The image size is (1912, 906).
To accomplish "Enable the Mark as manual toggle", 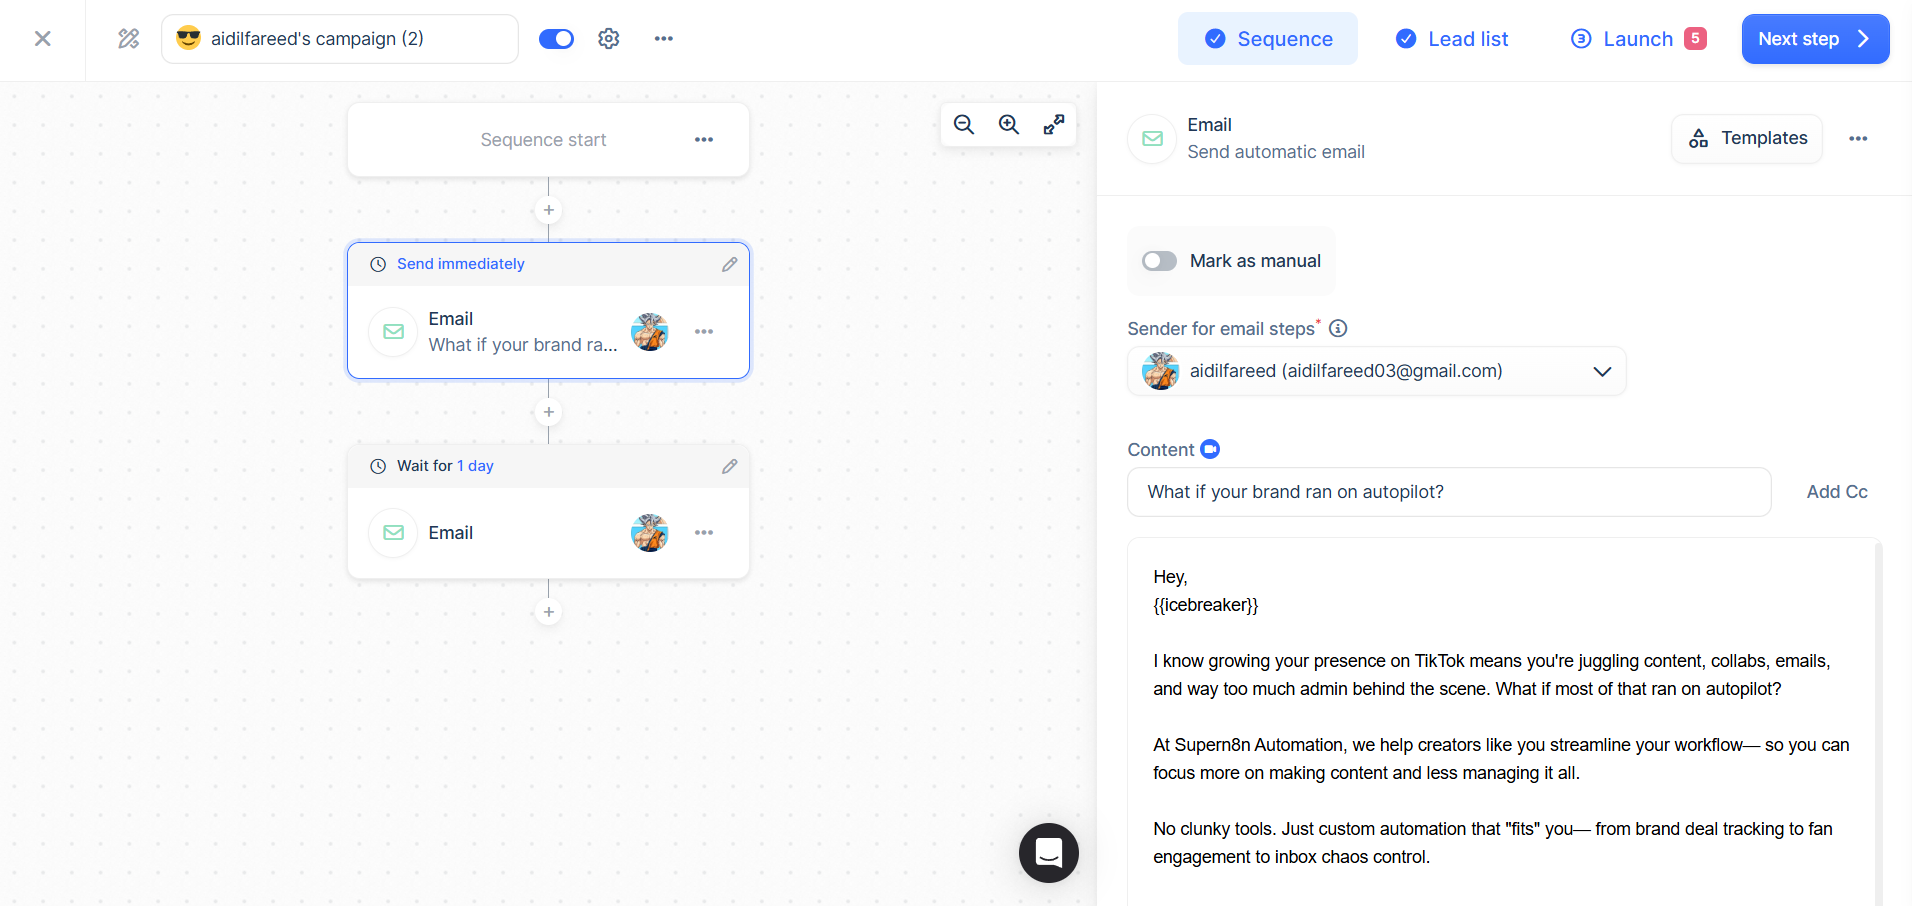I will coord(1158,261).
